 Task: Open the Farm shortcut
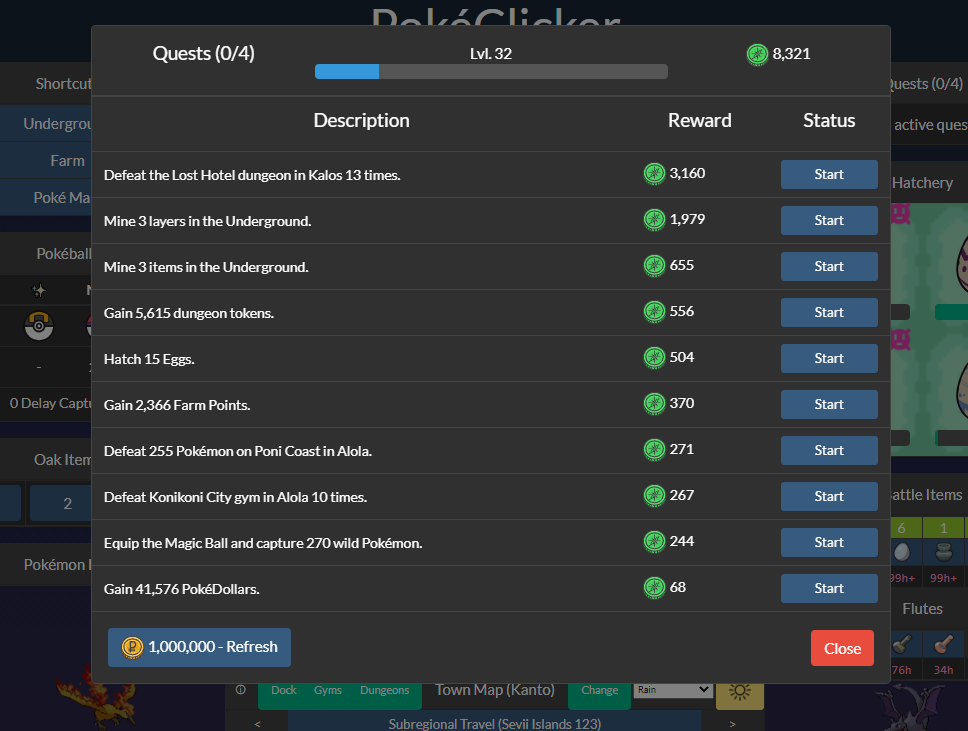coord(46,161)
